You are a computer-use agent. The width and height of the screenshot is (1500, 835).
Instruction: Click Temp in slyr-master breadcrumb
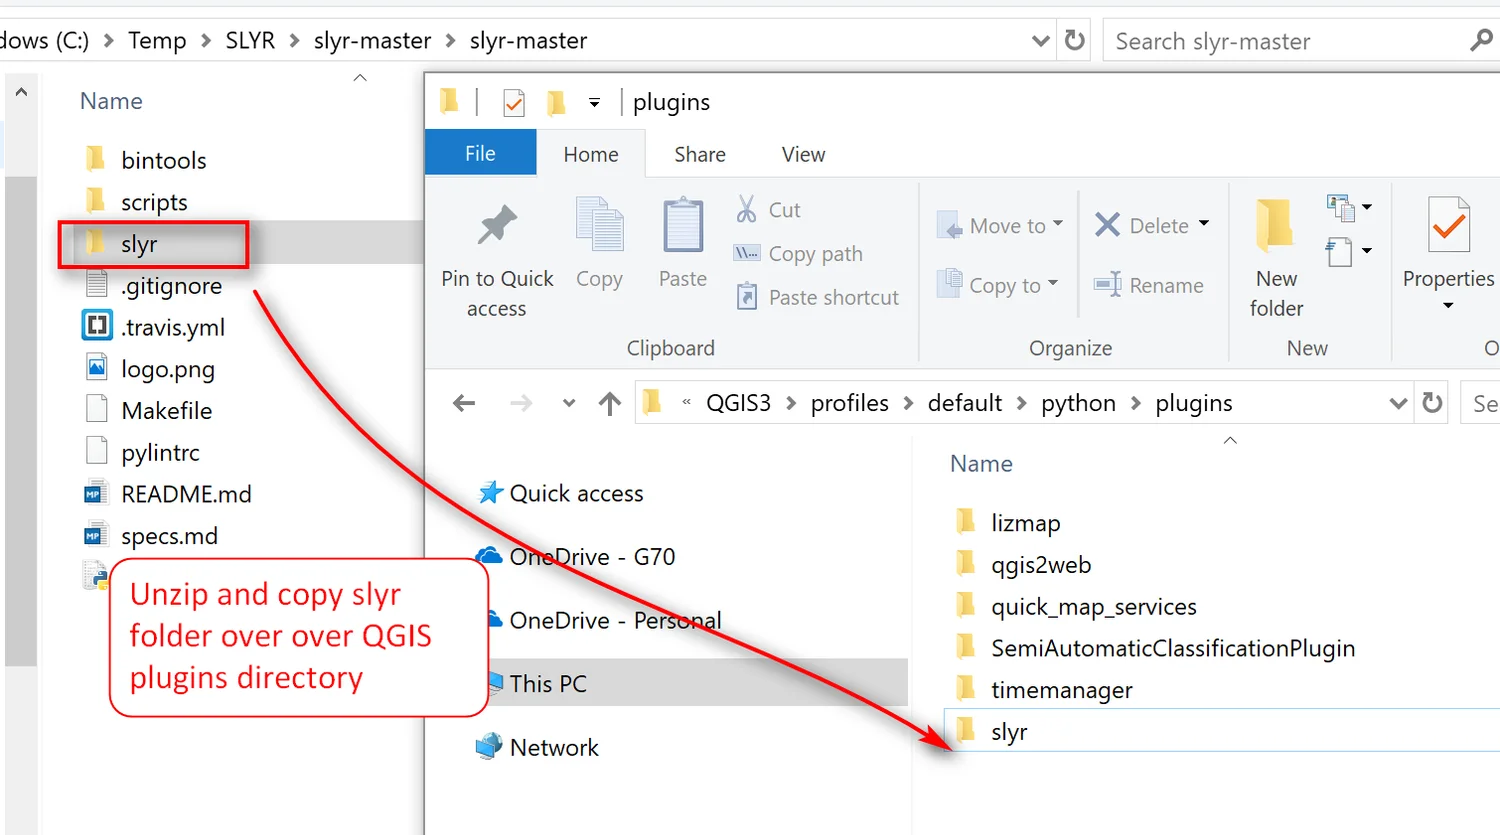pos(157,41)
